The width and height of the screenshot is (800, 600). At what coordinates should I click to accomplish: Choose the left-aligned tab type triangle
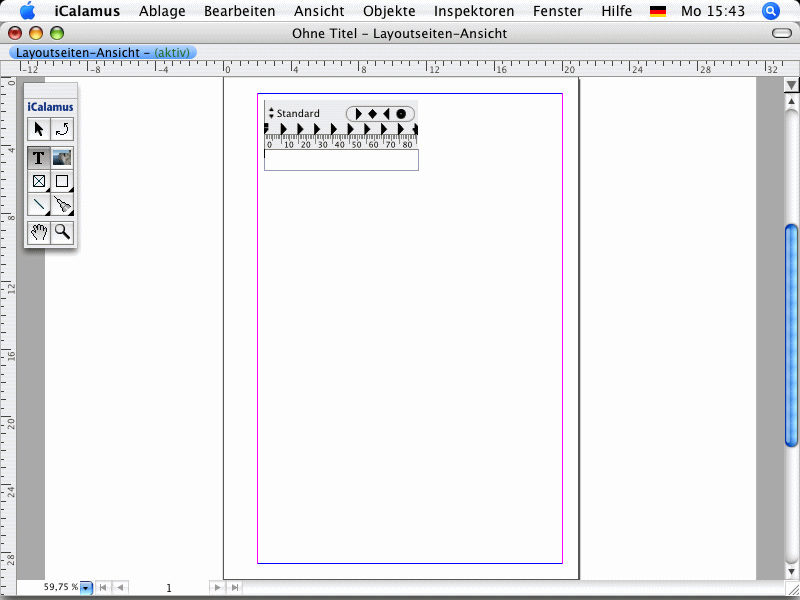[x=358, y=114]
